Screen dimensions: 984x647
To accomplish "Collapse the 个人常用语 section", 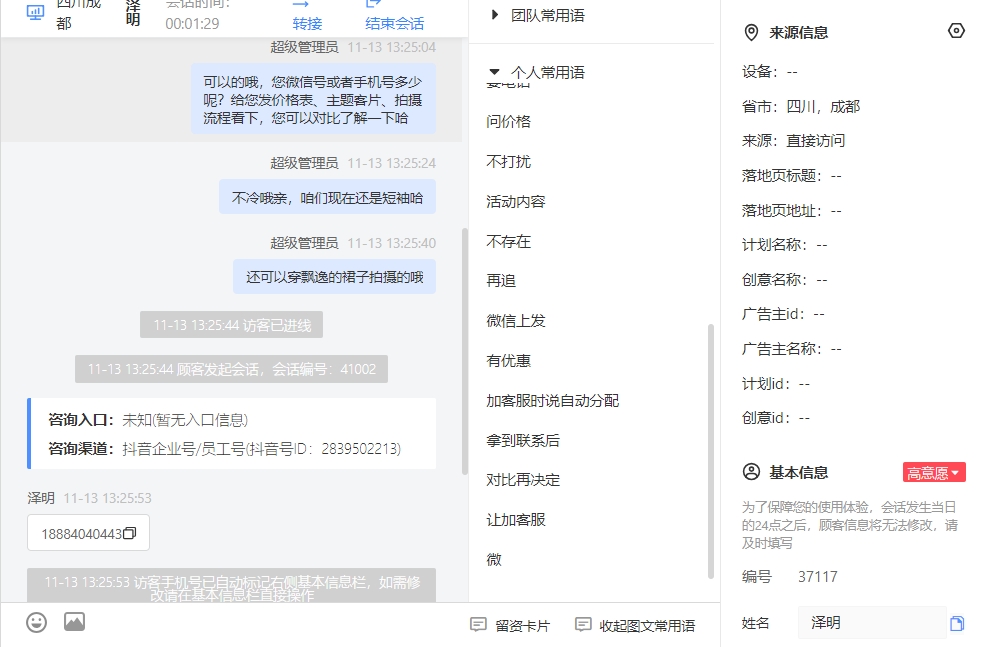I will tap(495, 72).
